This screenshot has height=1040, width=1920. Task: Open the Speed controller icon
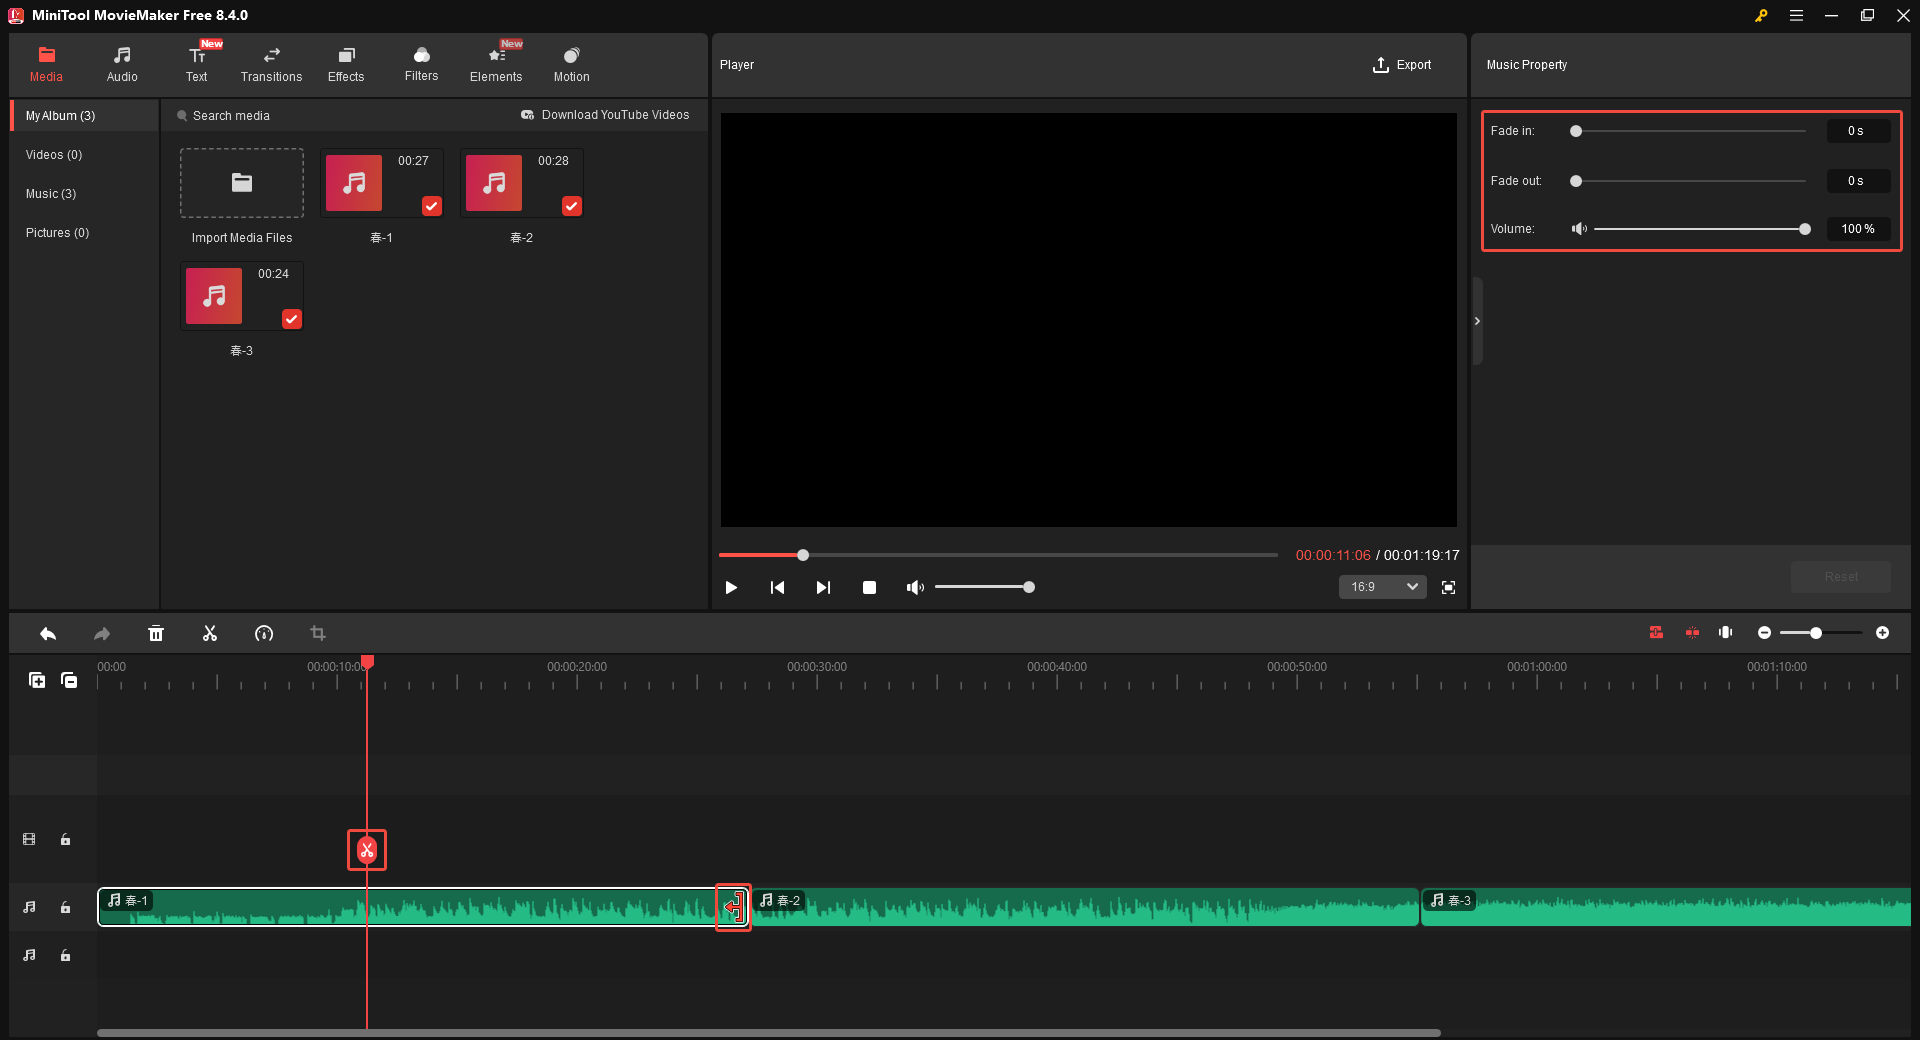(264, 633)
